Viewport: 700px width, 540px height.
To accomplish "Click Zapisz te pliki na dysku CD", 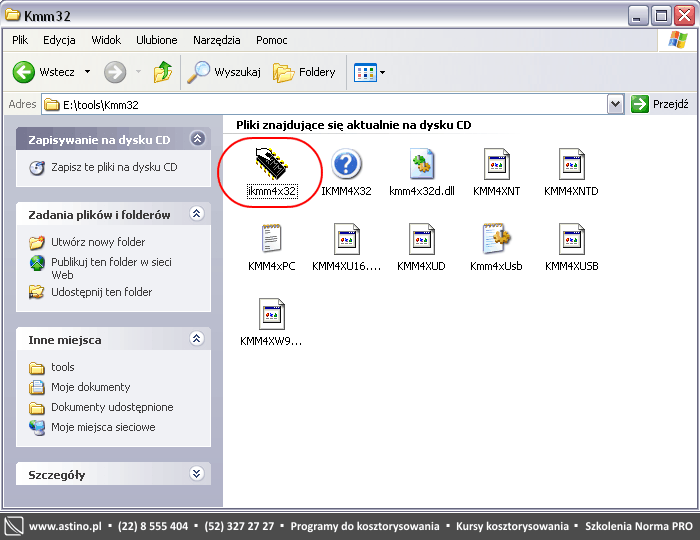I will click(x=114, y=167).
